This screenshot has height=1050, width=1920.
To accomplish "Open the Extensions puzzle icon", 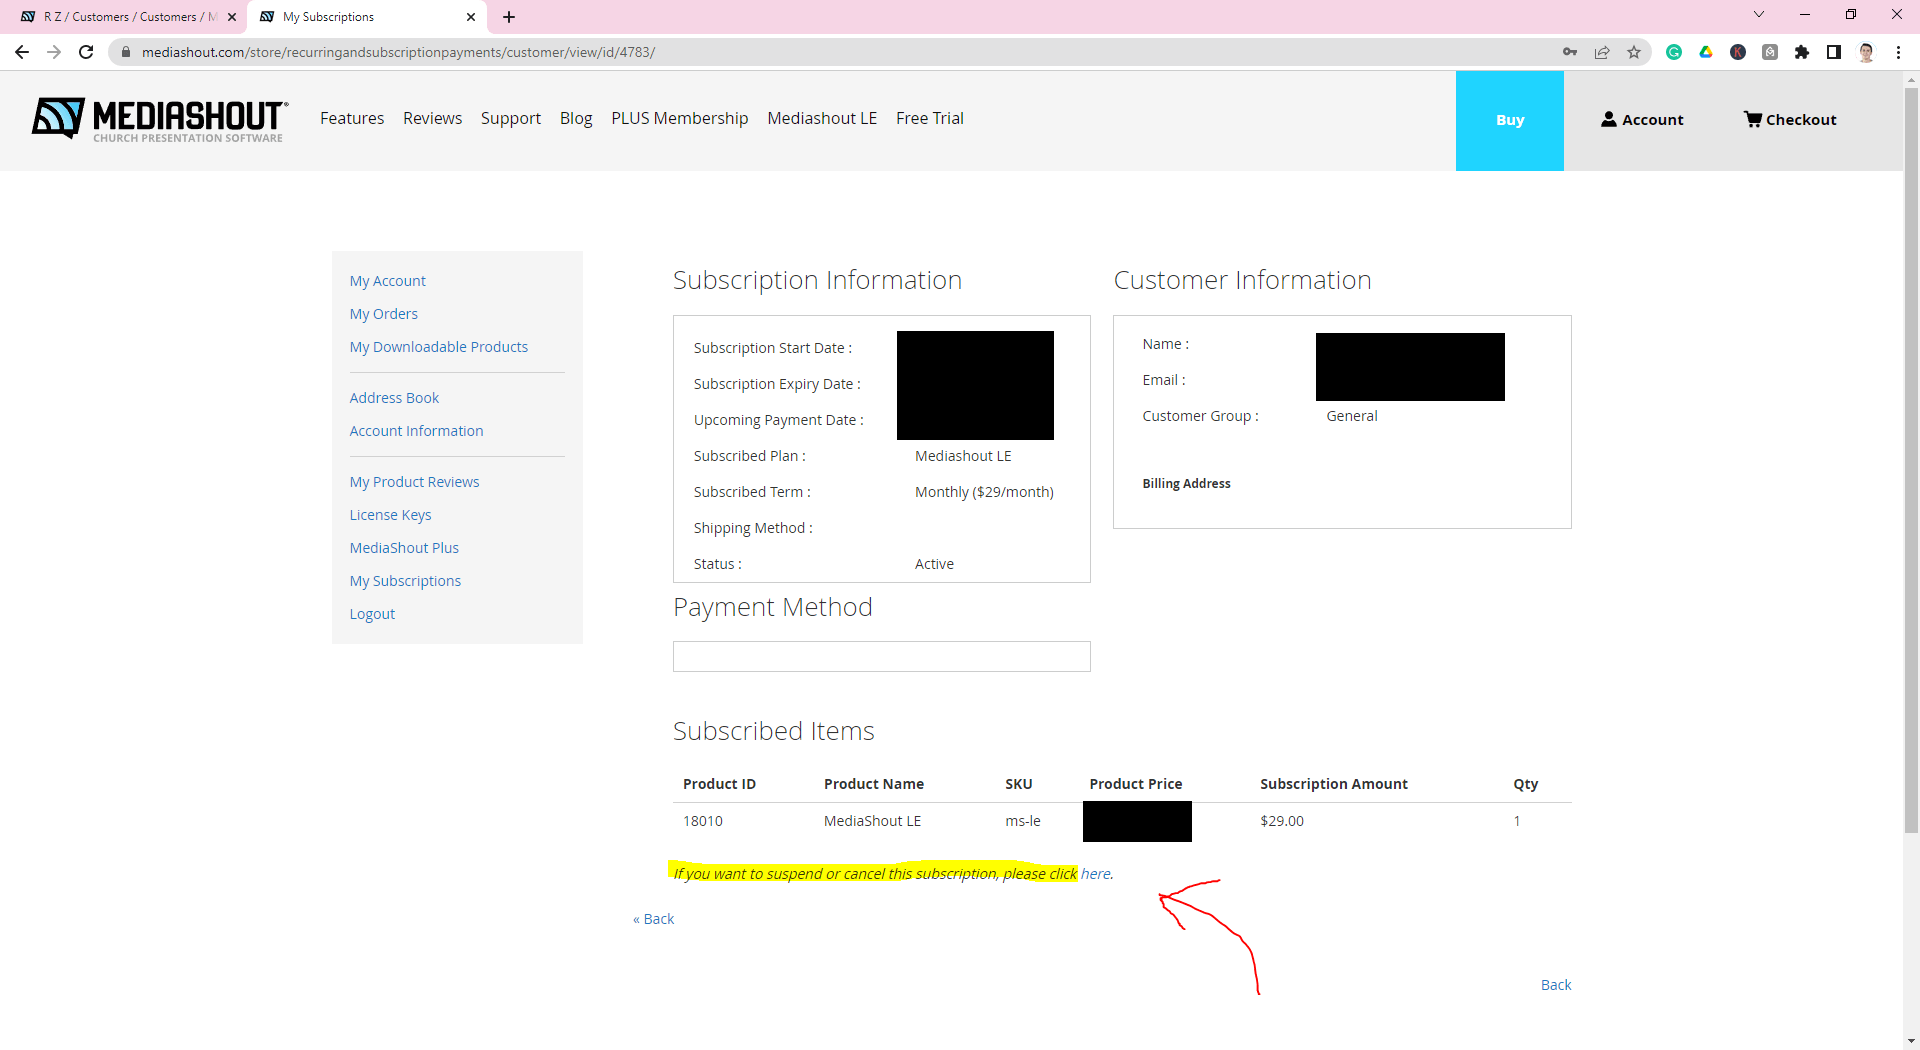I will click(x=1802, y=52).
